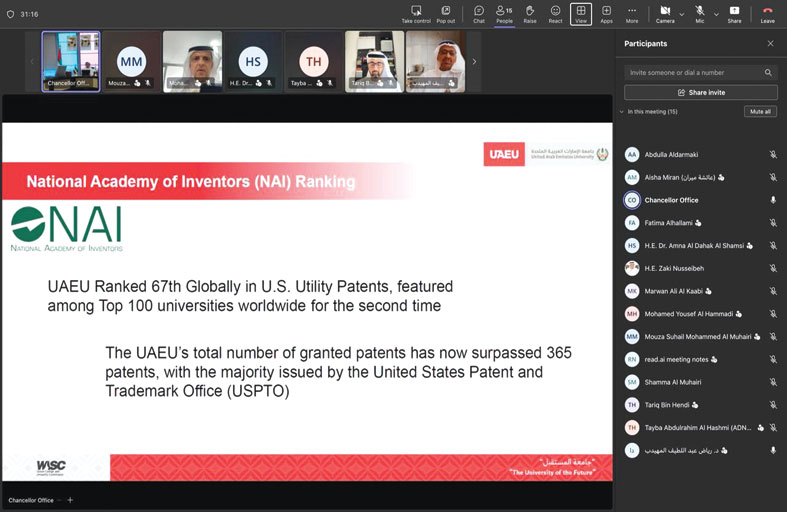Click the Take control icon

click(x=416, y=13)
